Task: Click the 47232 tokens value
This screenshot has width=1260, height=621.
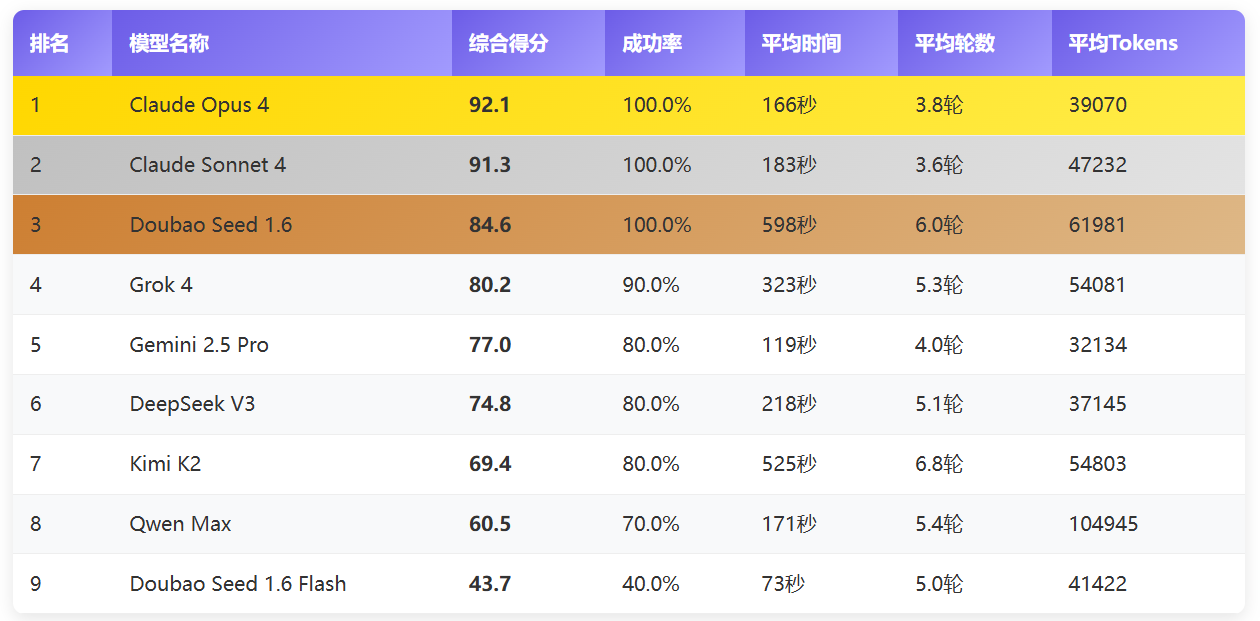Action: [x=1097, y=165]
